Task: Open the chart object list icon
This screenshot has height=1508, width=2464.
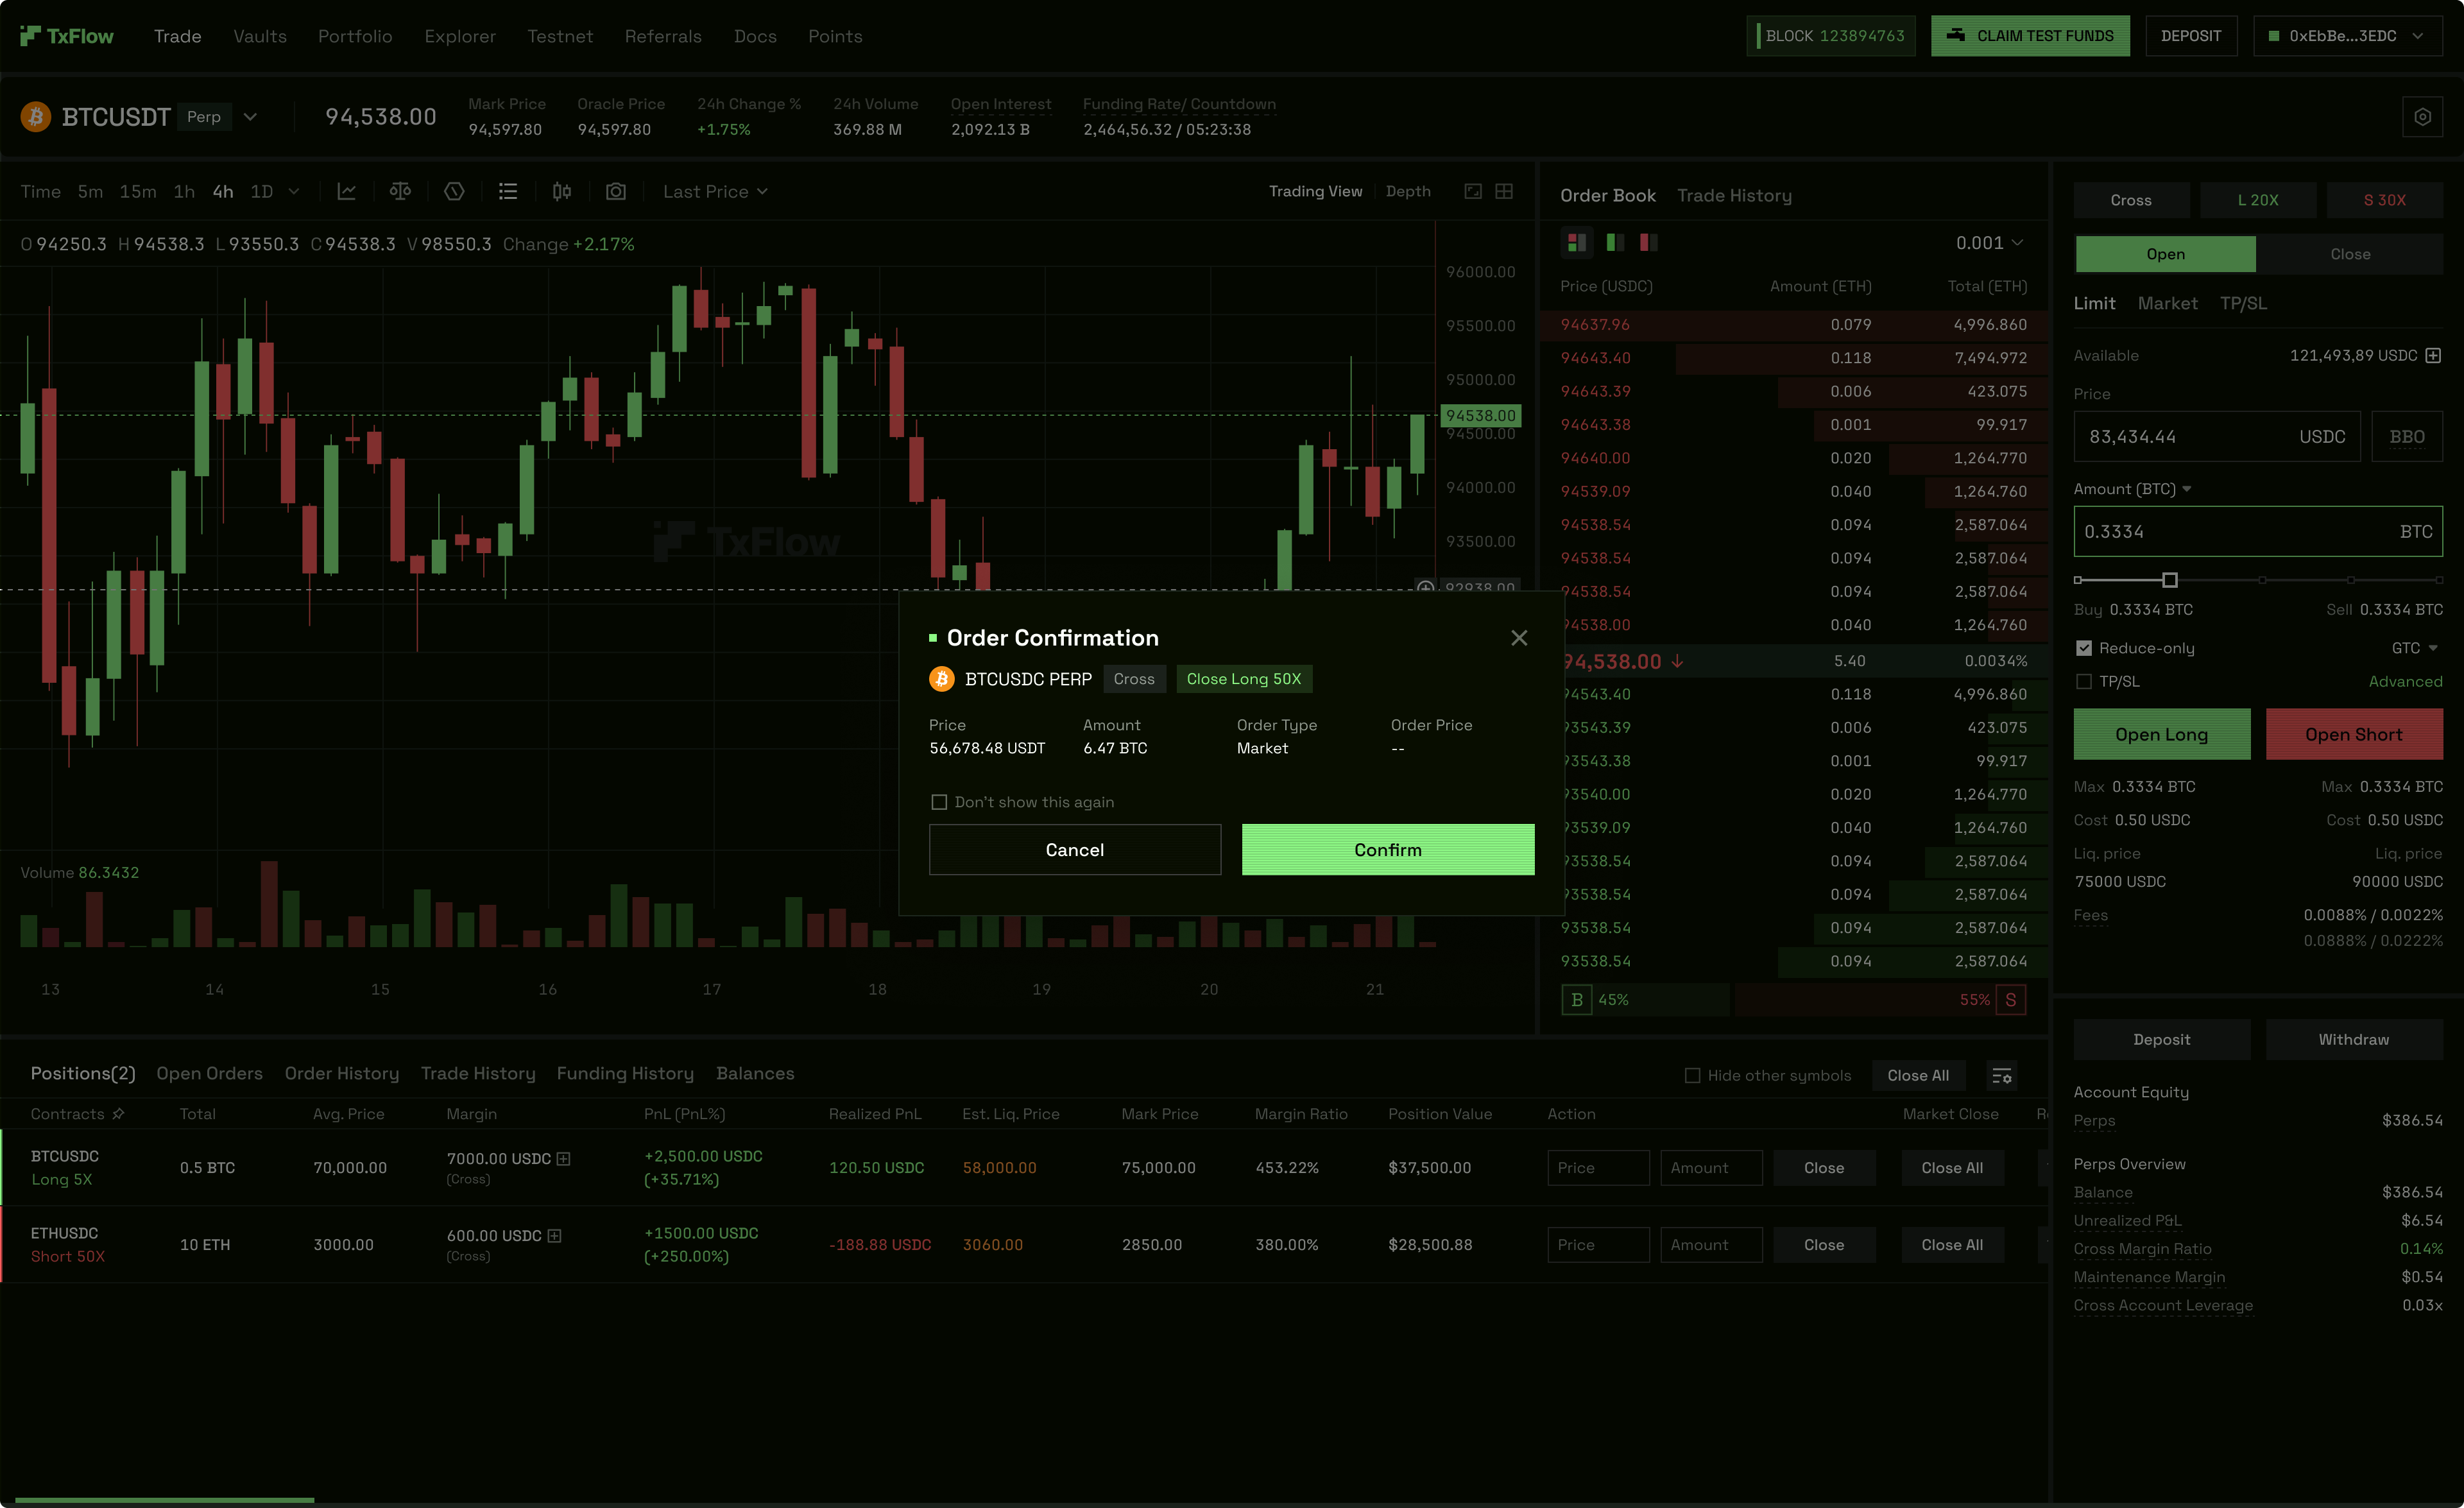Action: 508,191
